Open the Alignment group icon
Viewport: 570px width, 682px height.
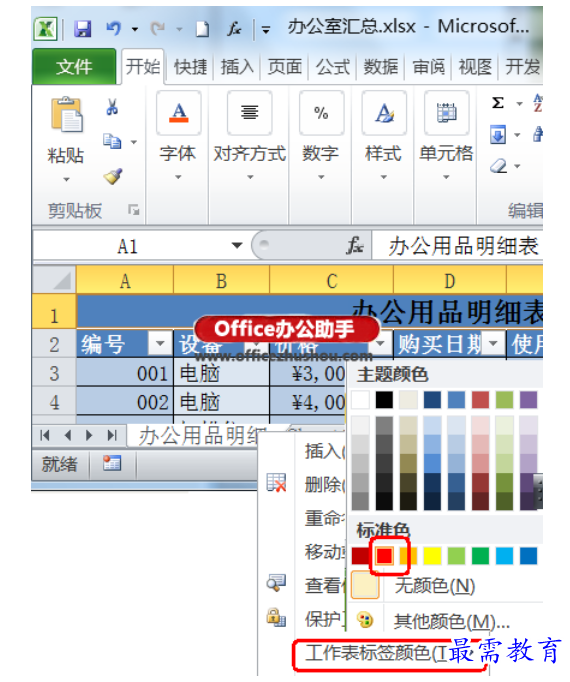[x=250, y=113]
